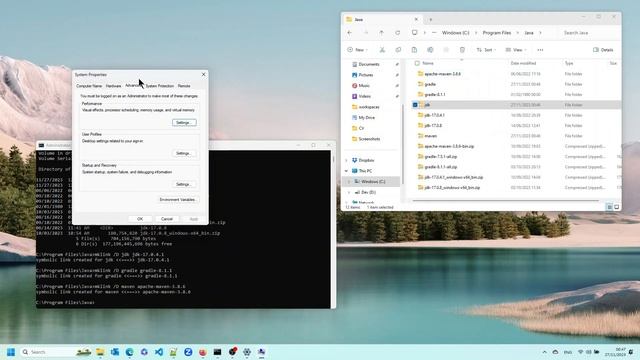Expand the breadcrumb chevron after Java
The image size is (640, 360).
coord(540,33)
